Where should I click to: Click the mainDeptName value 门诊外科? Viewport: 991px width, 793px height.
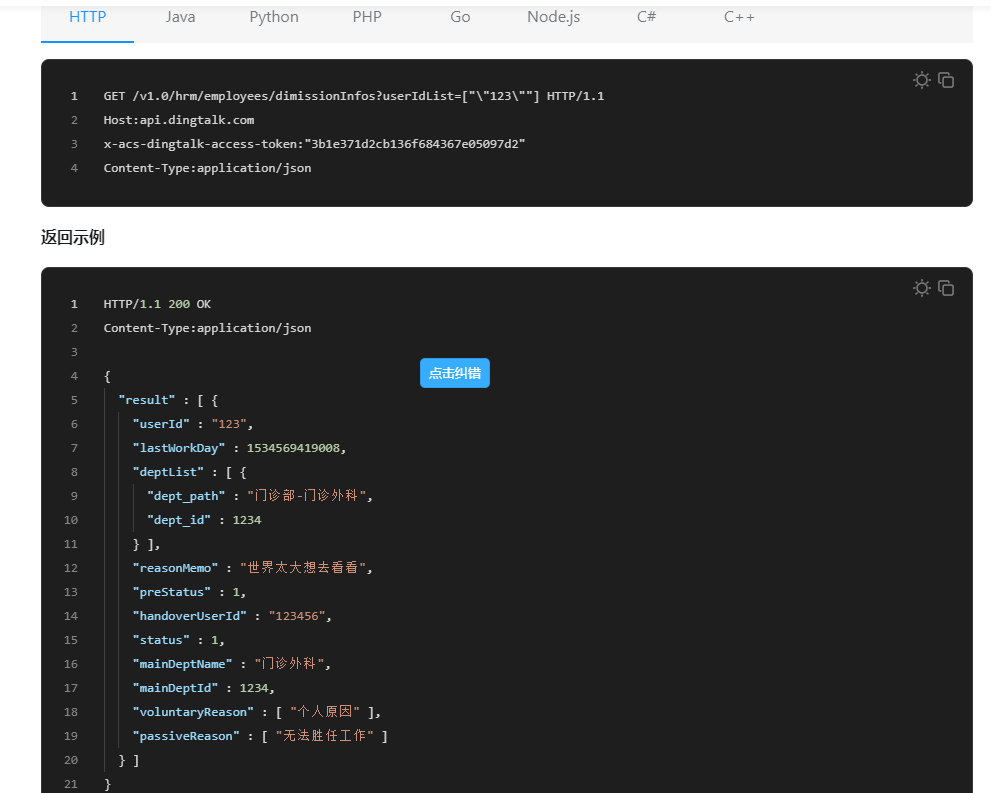coord(289,664)
